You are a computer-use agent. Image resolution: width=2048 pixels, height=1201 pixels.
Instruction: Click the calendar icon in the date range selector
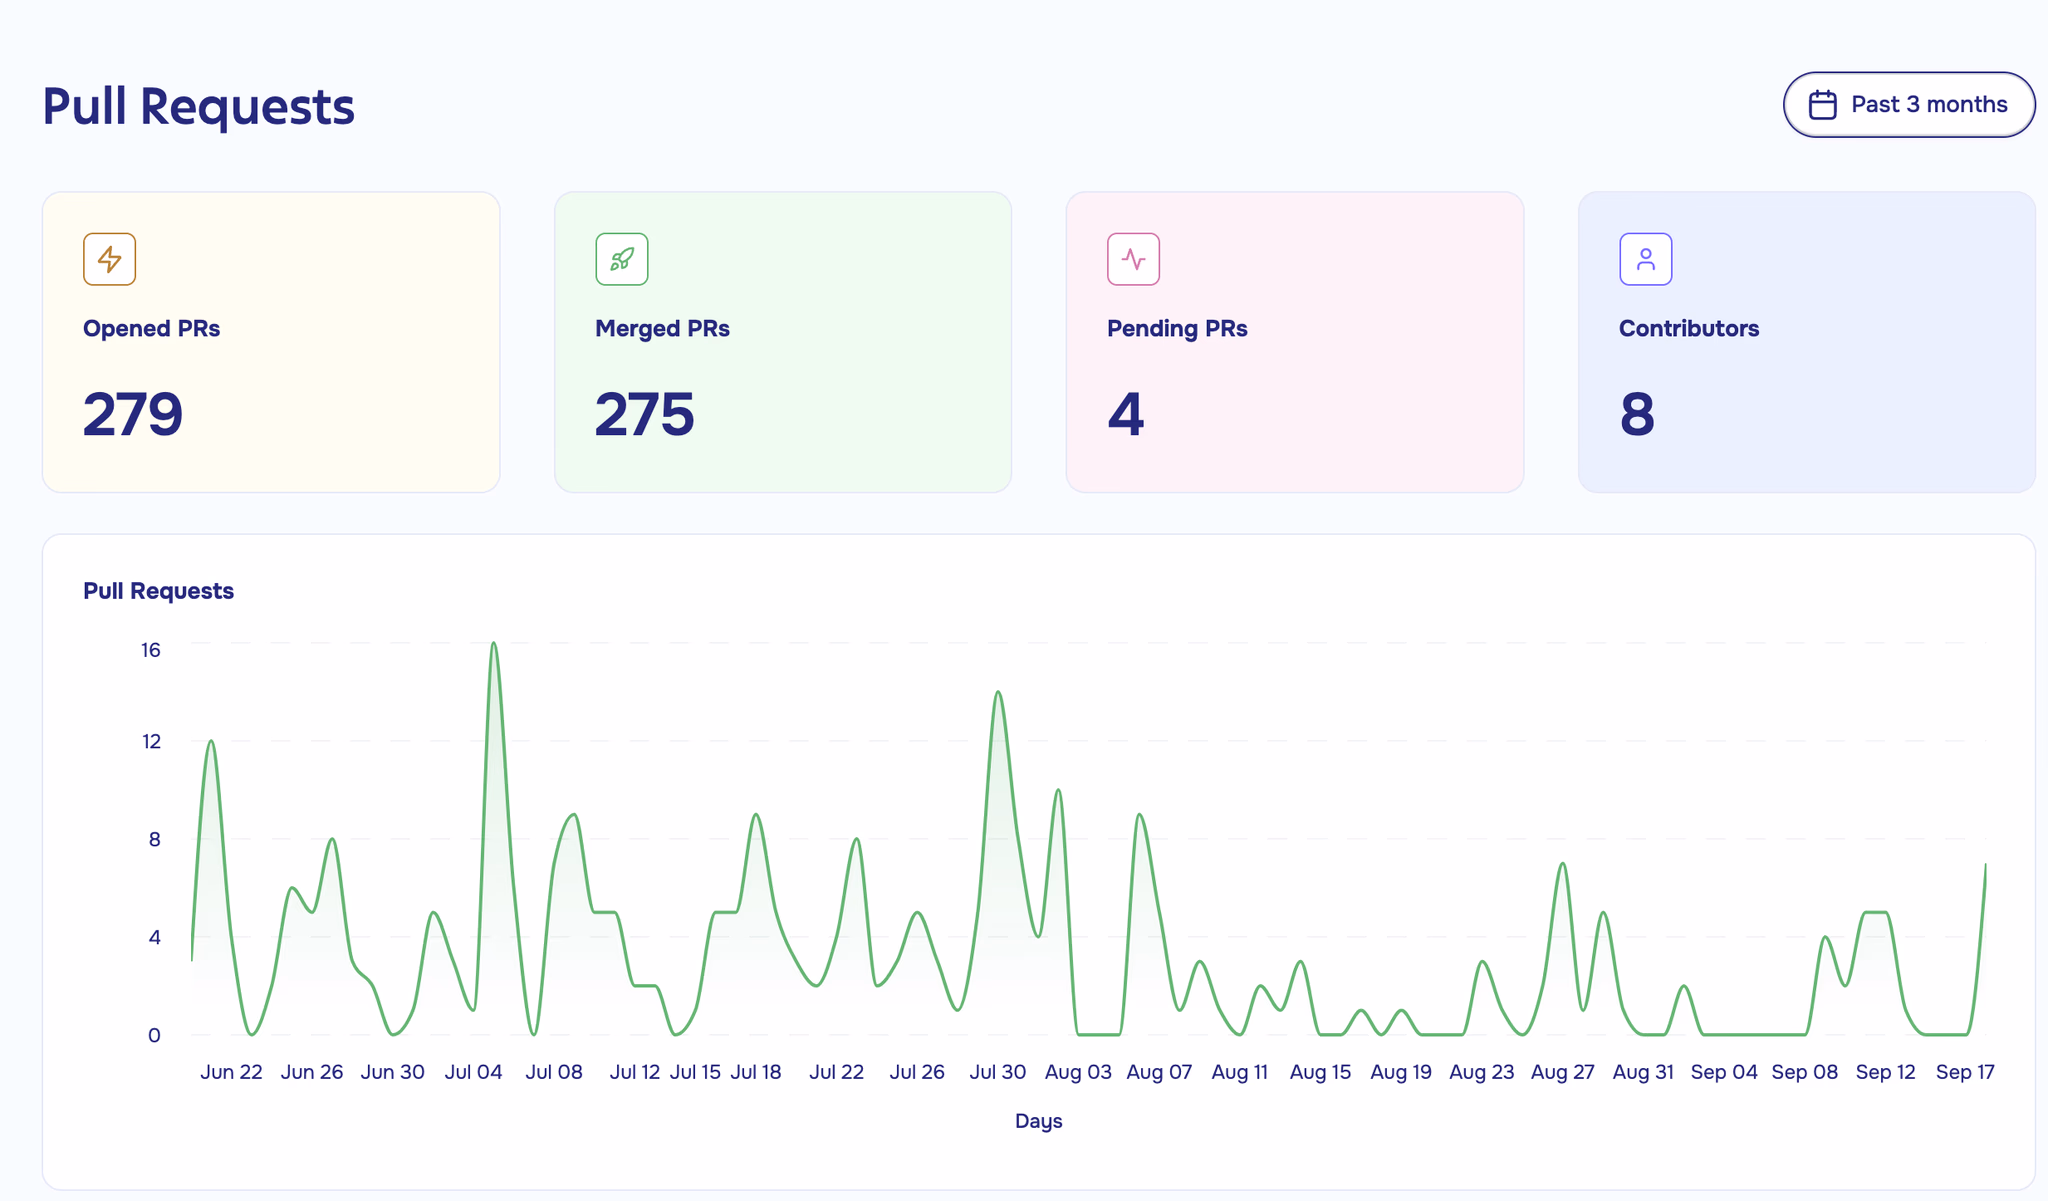coord(1823,103)
